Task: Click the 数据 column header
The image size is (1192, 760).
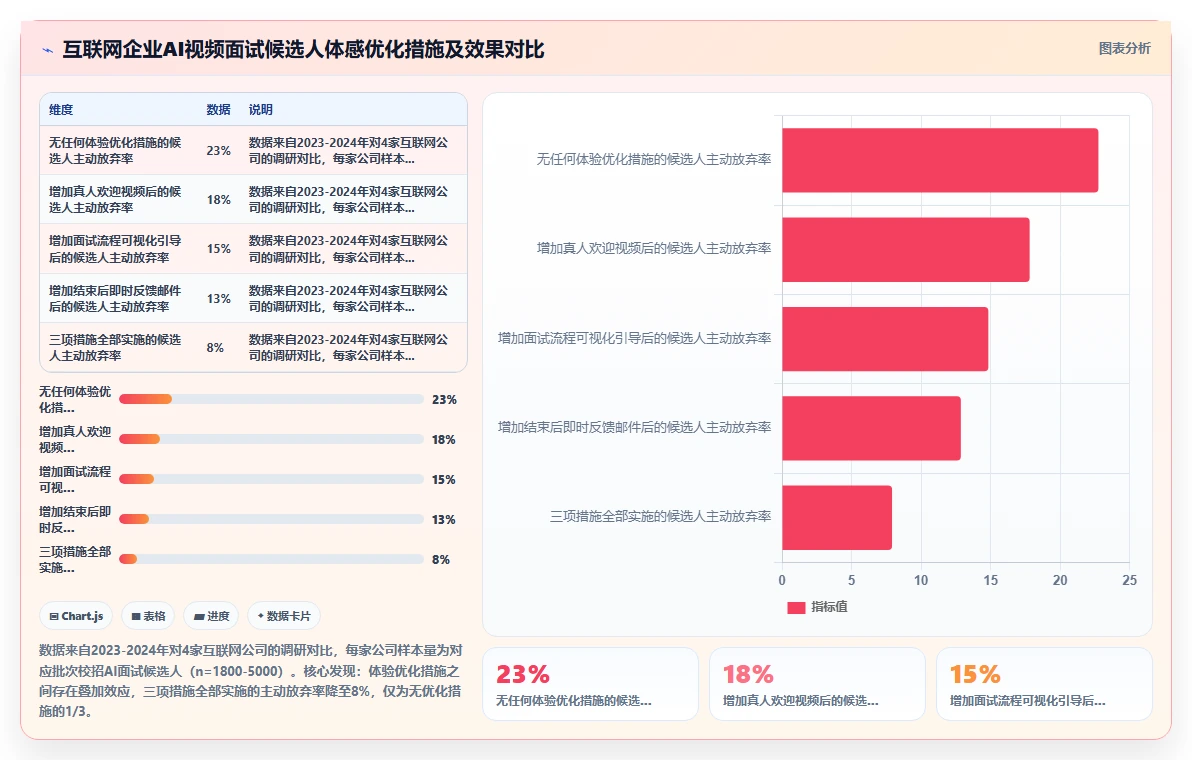Action: (x=218, y=109)
